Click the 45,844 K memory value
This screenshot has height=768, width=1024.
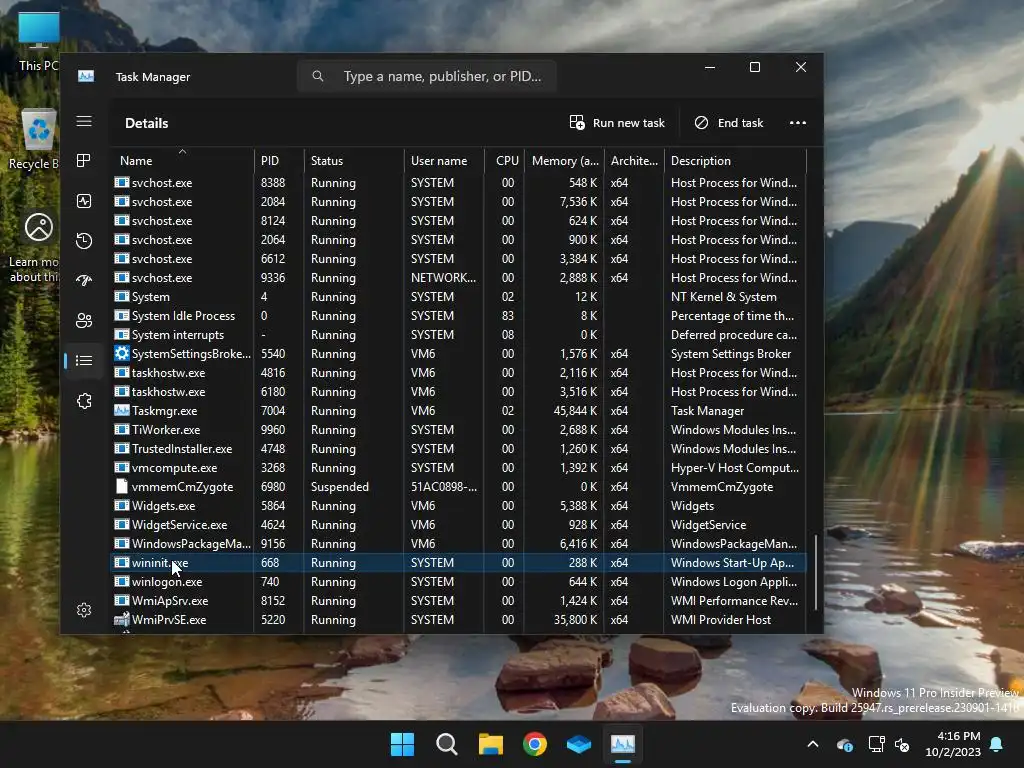[x=575, y=411]
